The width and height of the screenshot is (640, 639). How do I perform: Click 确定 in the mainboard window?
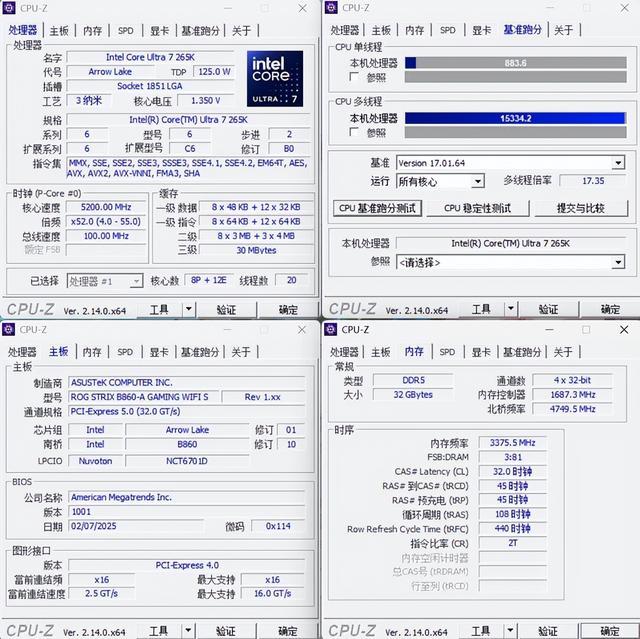[x=287, y=631]
